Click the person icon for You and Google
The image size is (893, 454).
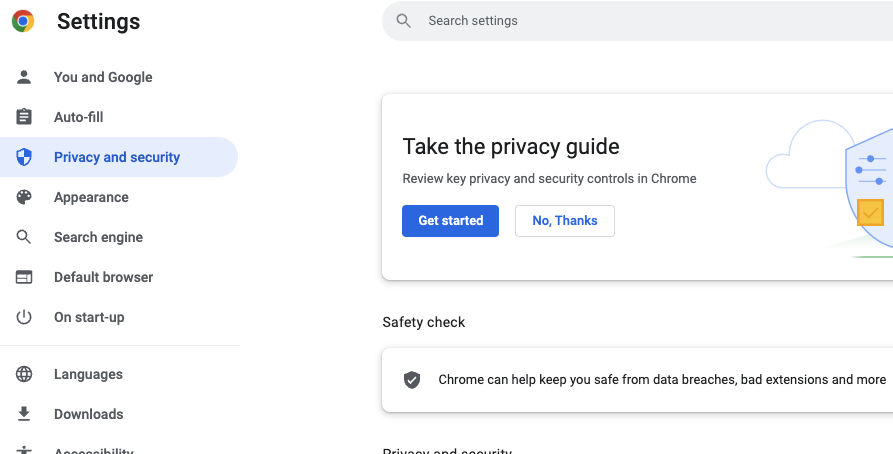click(x=24, y=77)
